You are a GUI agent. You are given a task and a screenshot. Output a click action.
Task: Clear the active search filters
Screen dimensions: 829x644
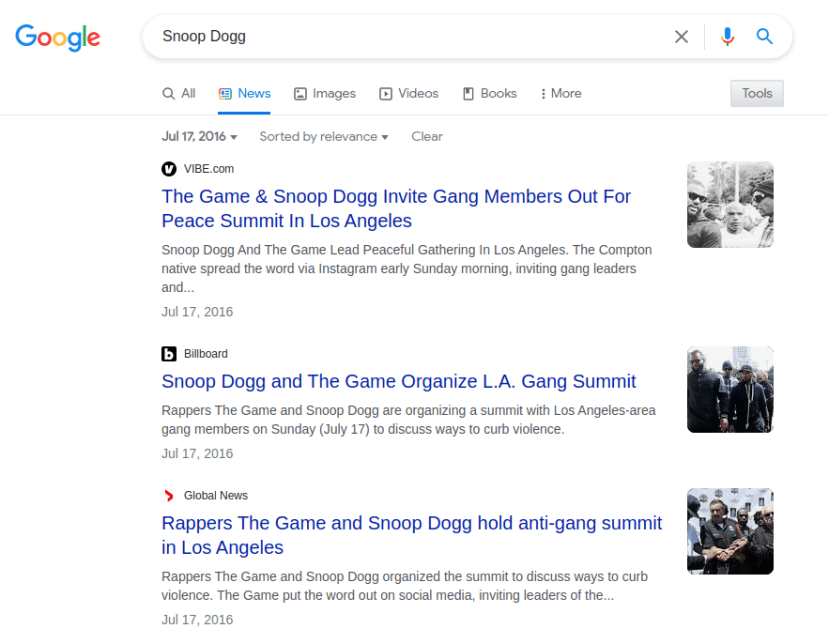coord(427,136)
